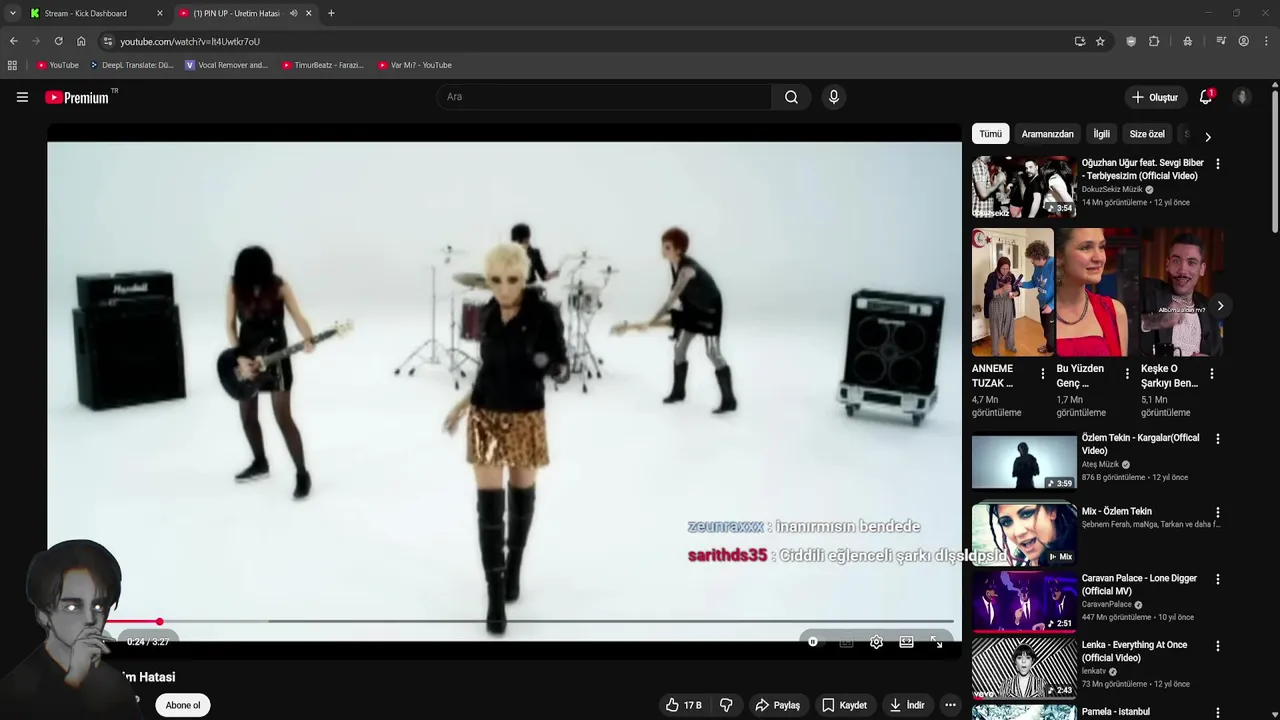Open the YouTube account avatar menu

[x=1242, y=97]
